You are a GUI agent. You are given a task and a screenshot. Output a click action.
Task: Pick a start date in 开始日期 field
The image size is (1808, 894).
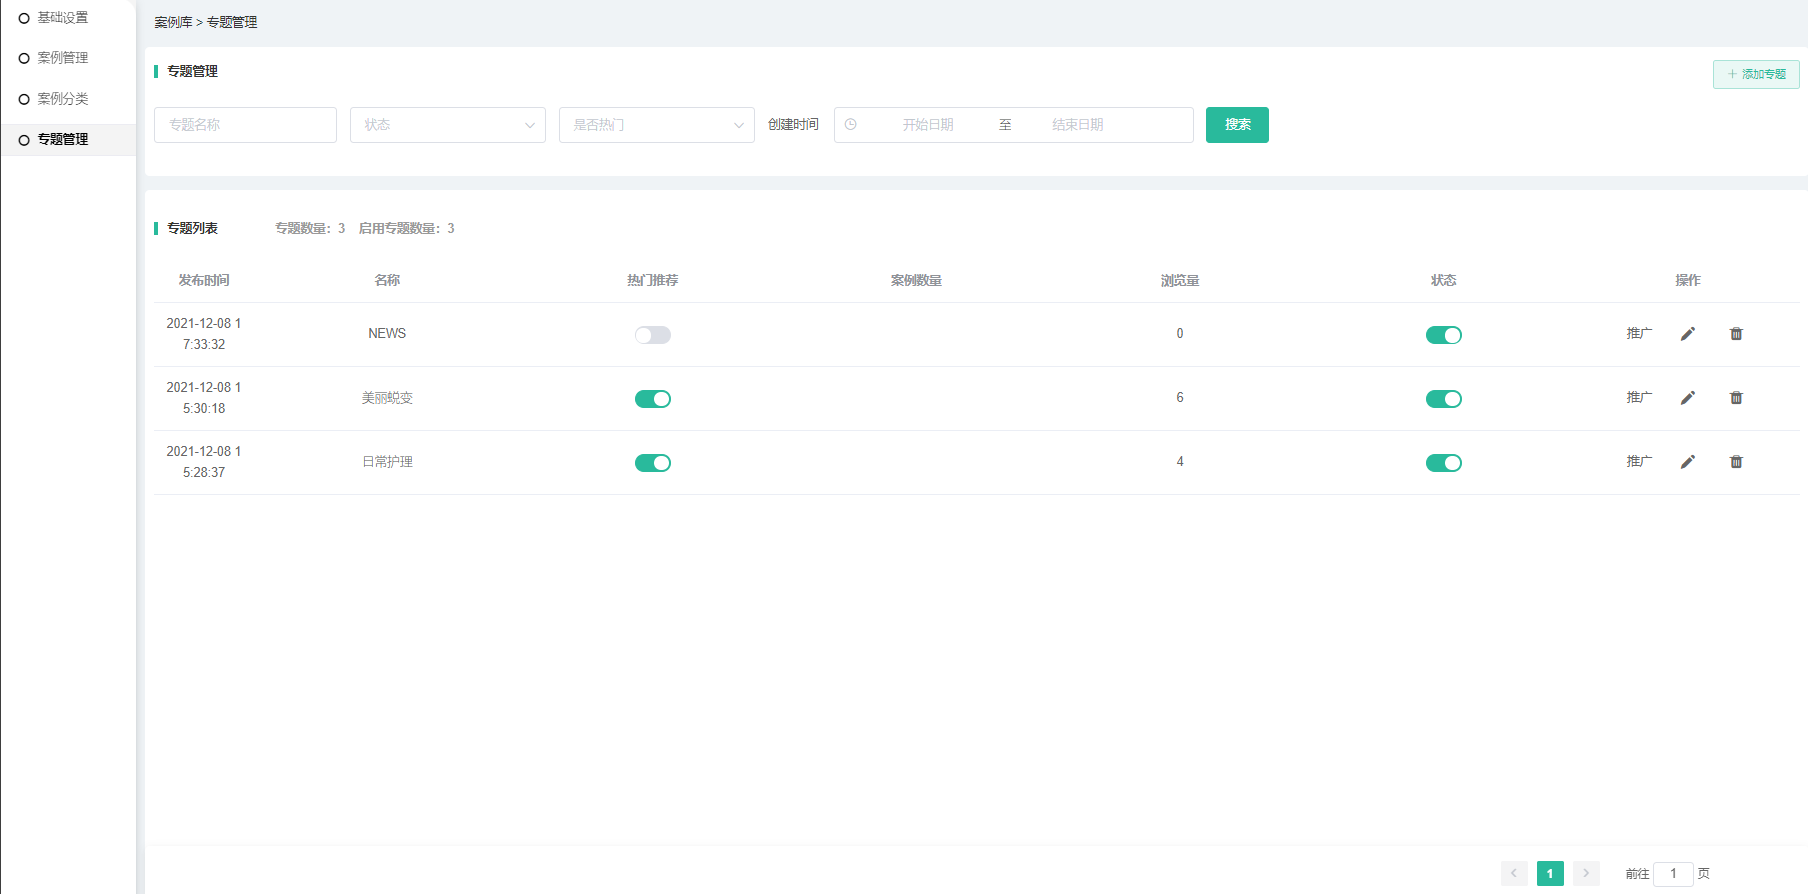click(x=927, y=125)
